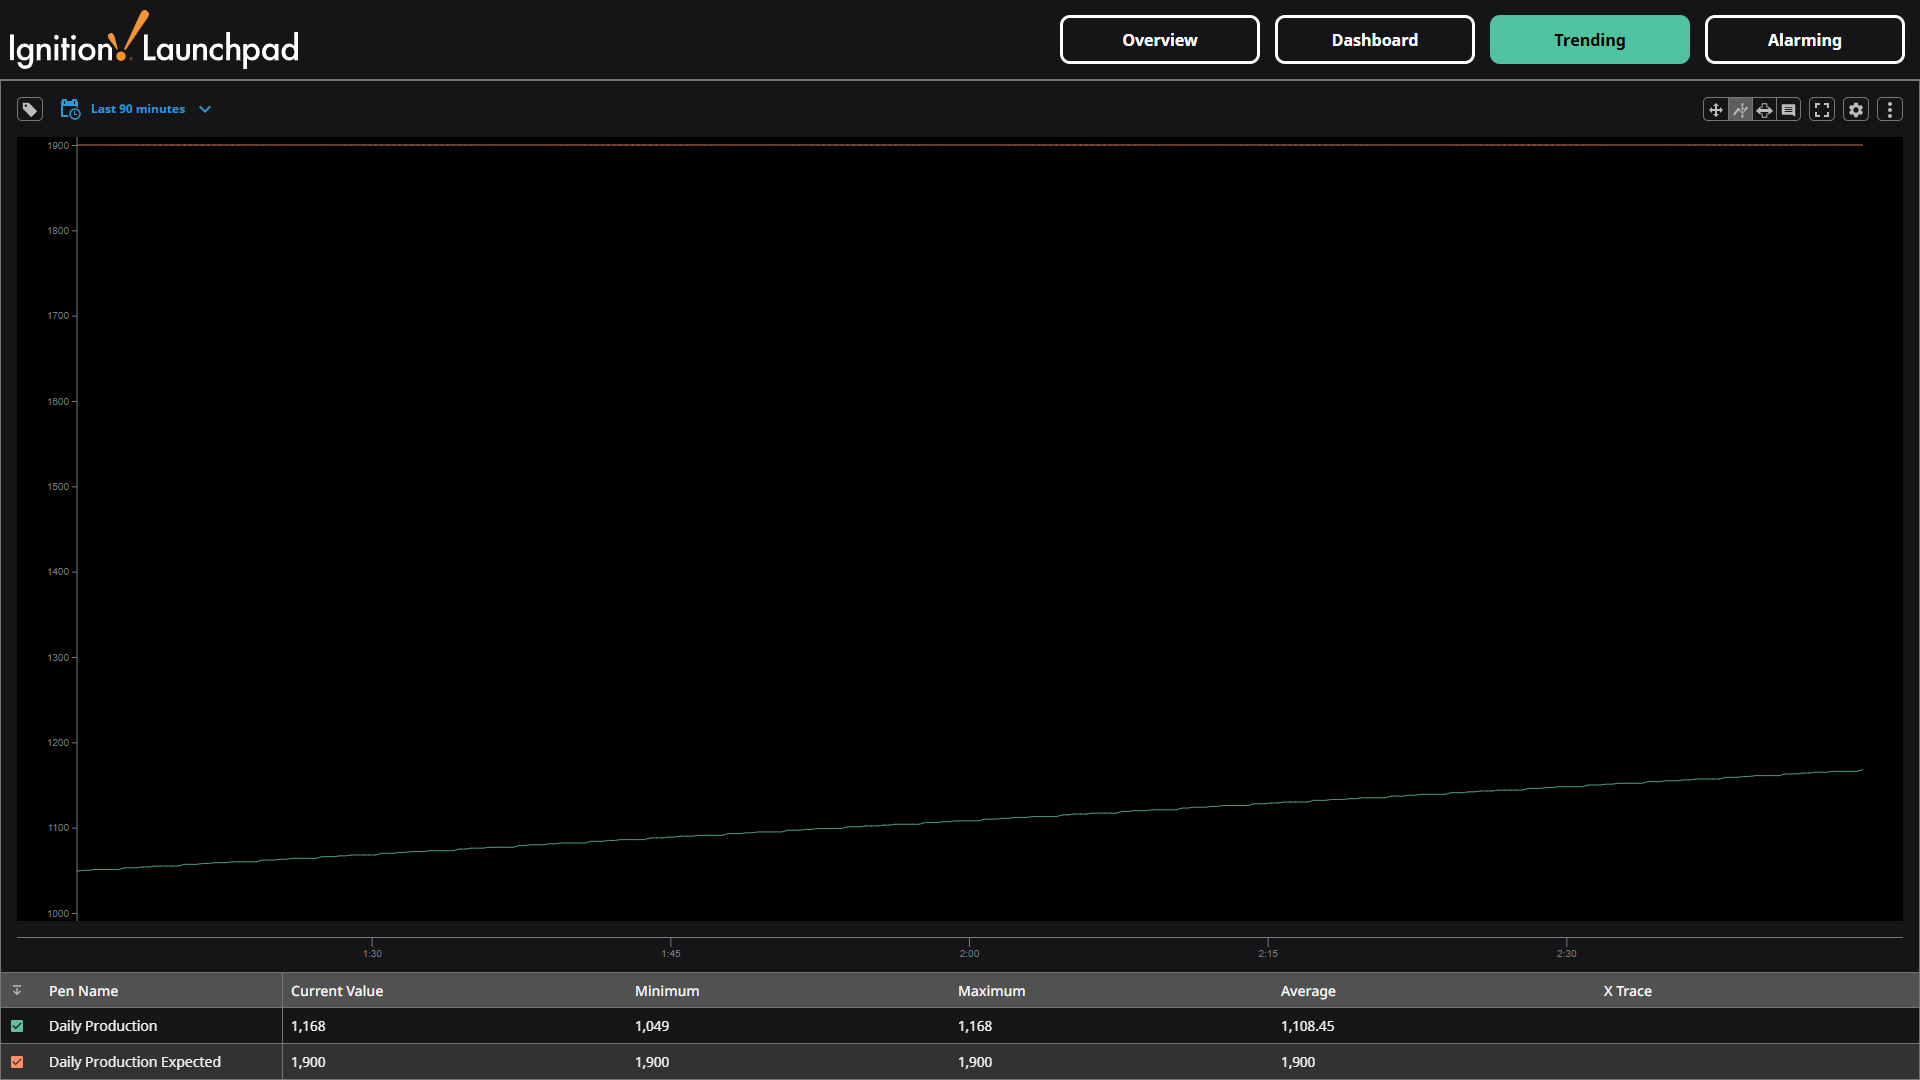Screen dimensions: 1920x1080
Task: Click the Trending button
Action: click(1589, 40)
